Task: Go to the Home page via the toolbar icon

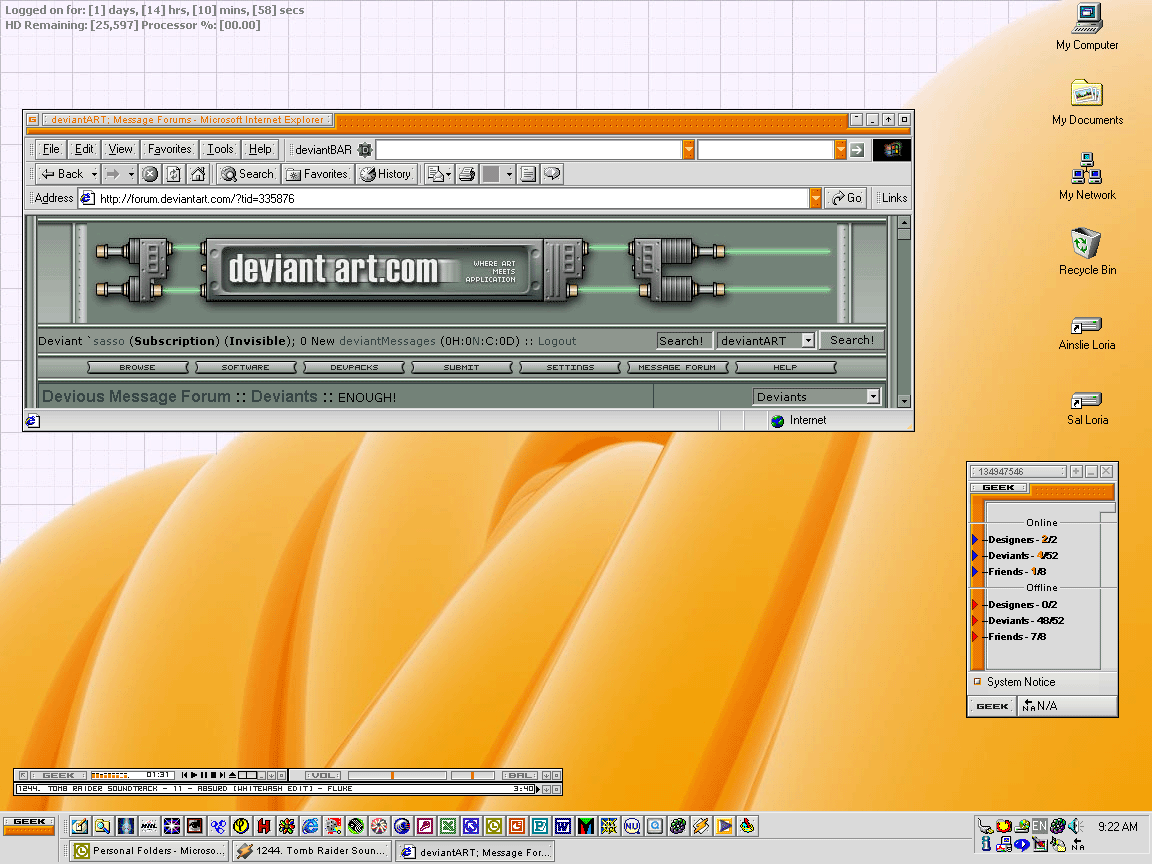Action: point(198,174)
